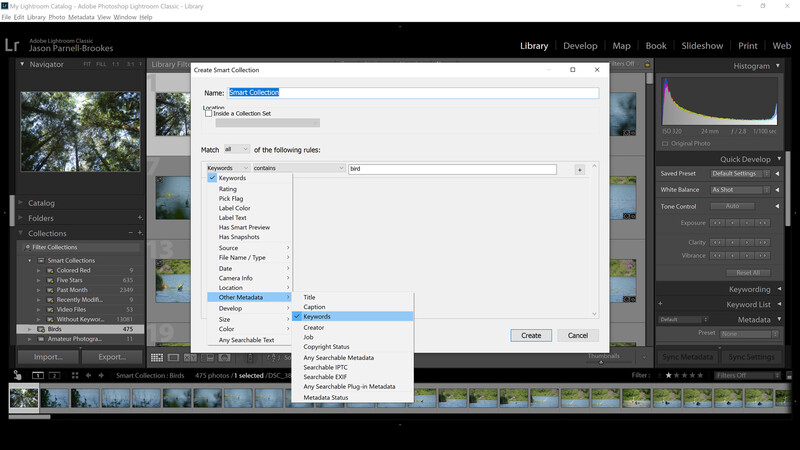Open Survey view icon

[208, 358]
